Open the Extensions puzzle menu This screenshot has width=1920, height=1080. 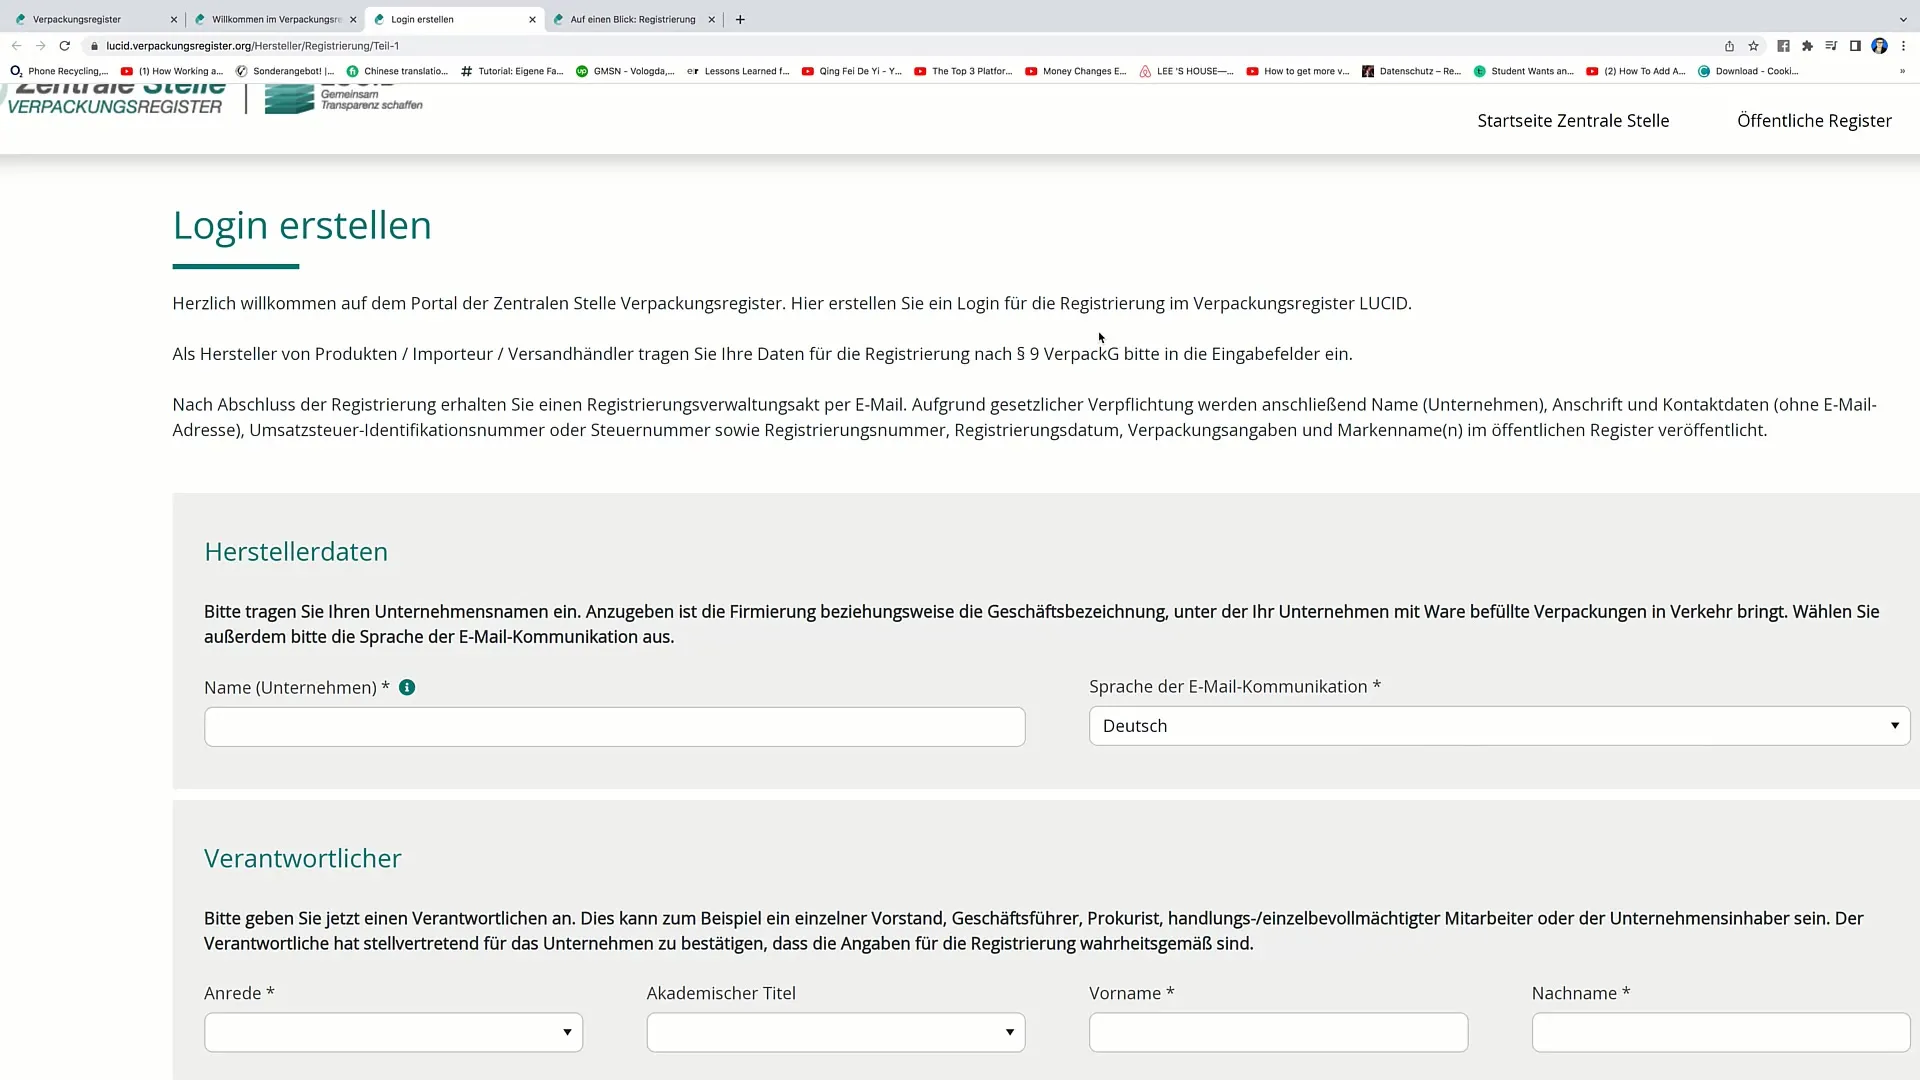coord(1807,46)
